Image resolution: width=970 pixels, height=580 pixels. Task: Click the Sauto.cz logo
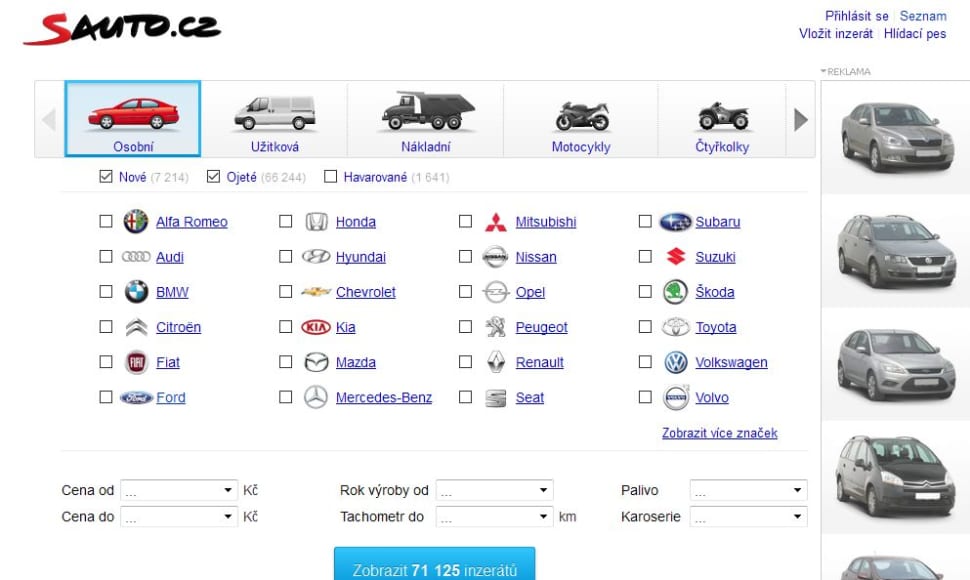[x=122, y=28]
